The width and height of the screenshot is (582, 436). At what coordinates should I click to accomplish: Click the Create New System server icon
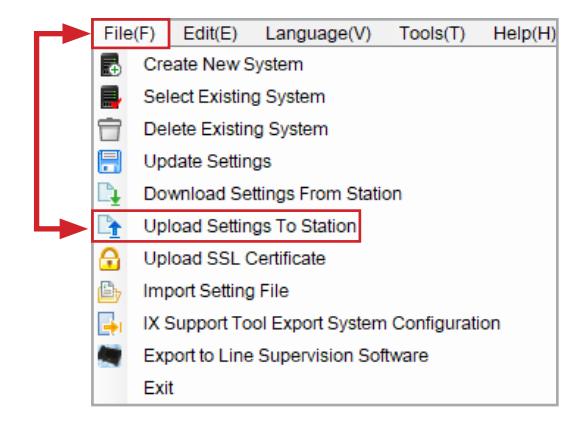click(x=110, y=65)
